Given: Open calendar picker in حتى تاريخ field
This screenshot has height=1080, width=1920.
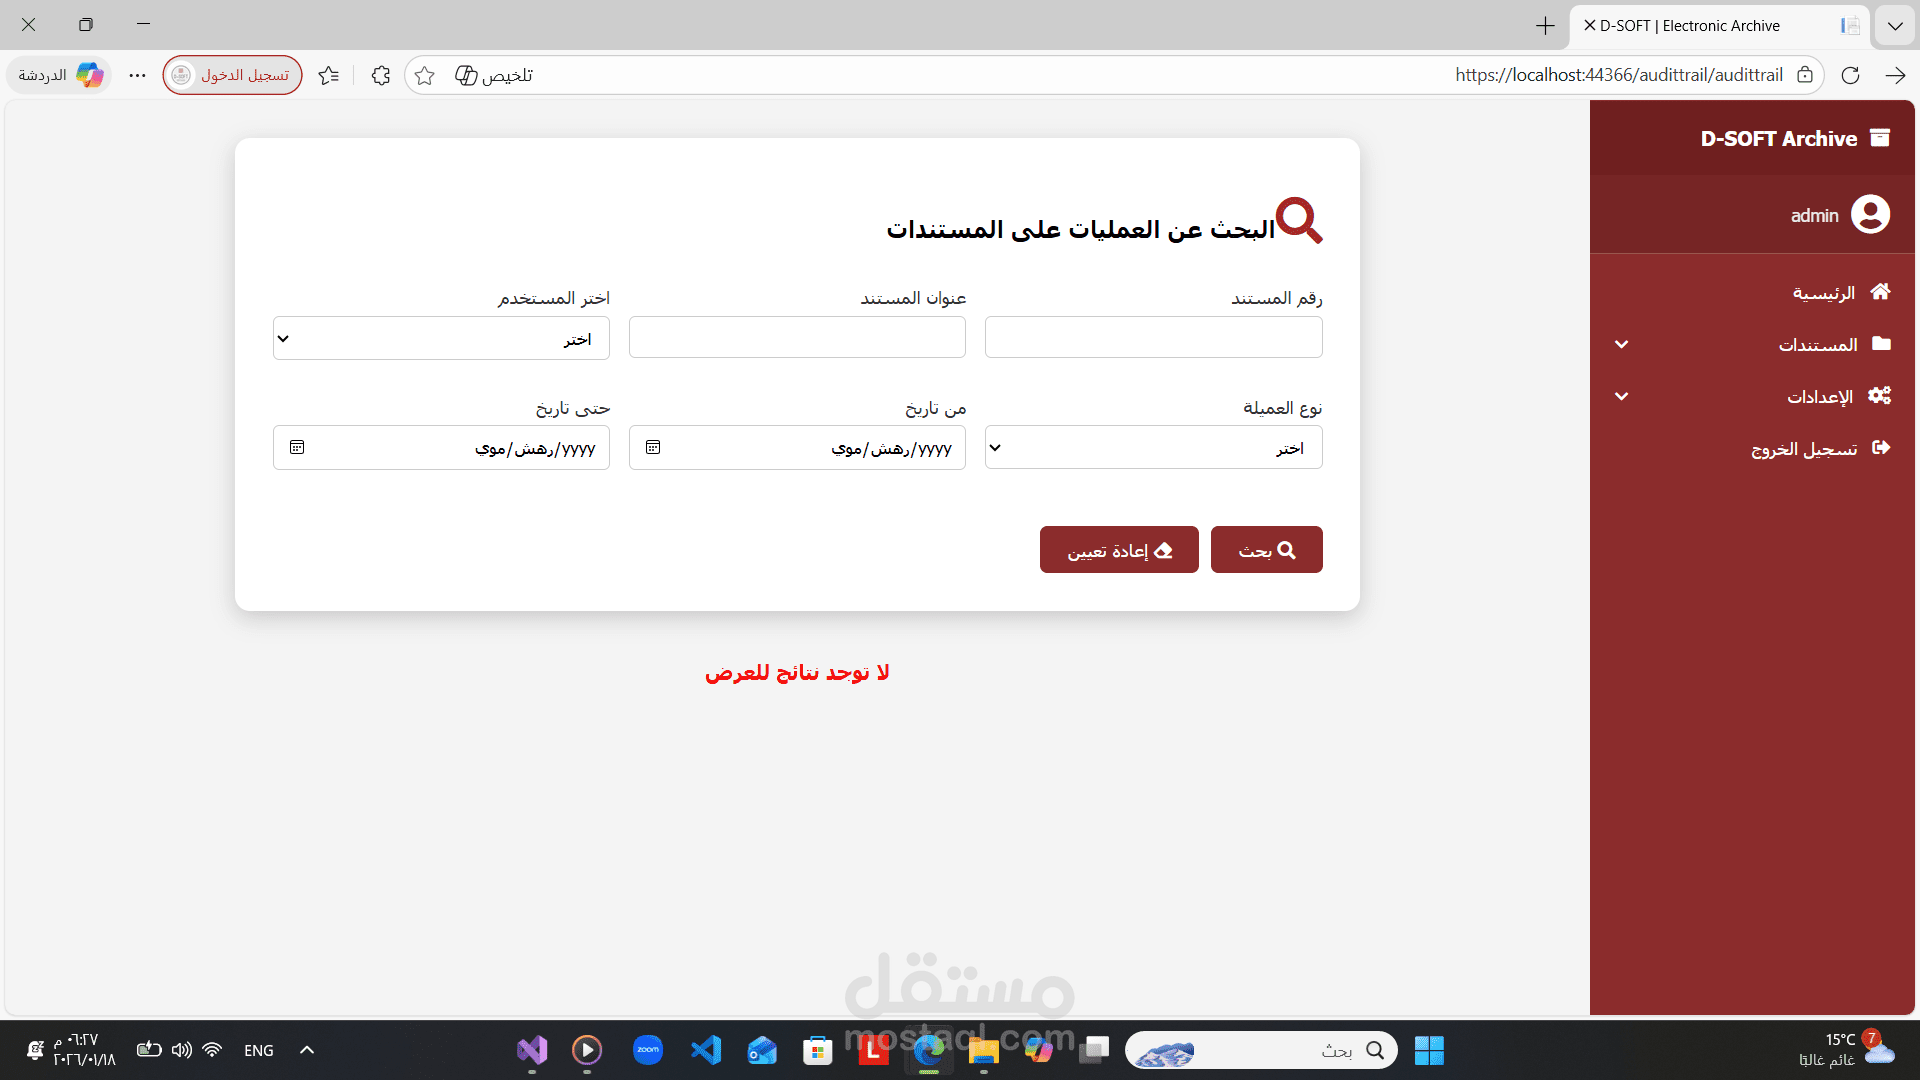Looking at the screenshot, I should point(297,447).
